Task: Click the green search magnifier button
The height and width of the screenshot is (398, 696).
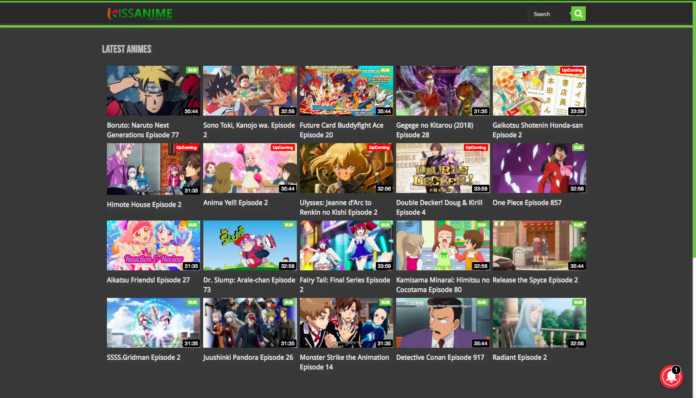Action: [x=578, y=14]
